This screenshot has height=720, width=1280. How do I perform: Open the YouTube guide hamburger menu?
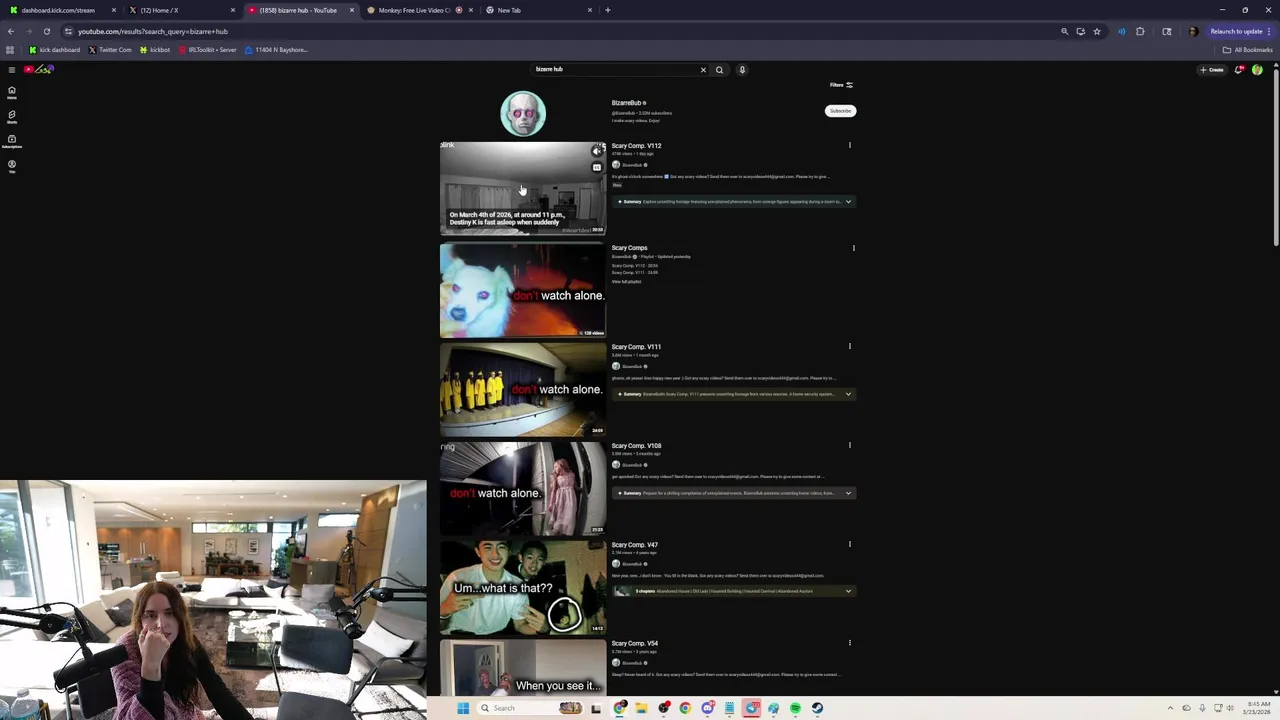click(x=12, y=69)
